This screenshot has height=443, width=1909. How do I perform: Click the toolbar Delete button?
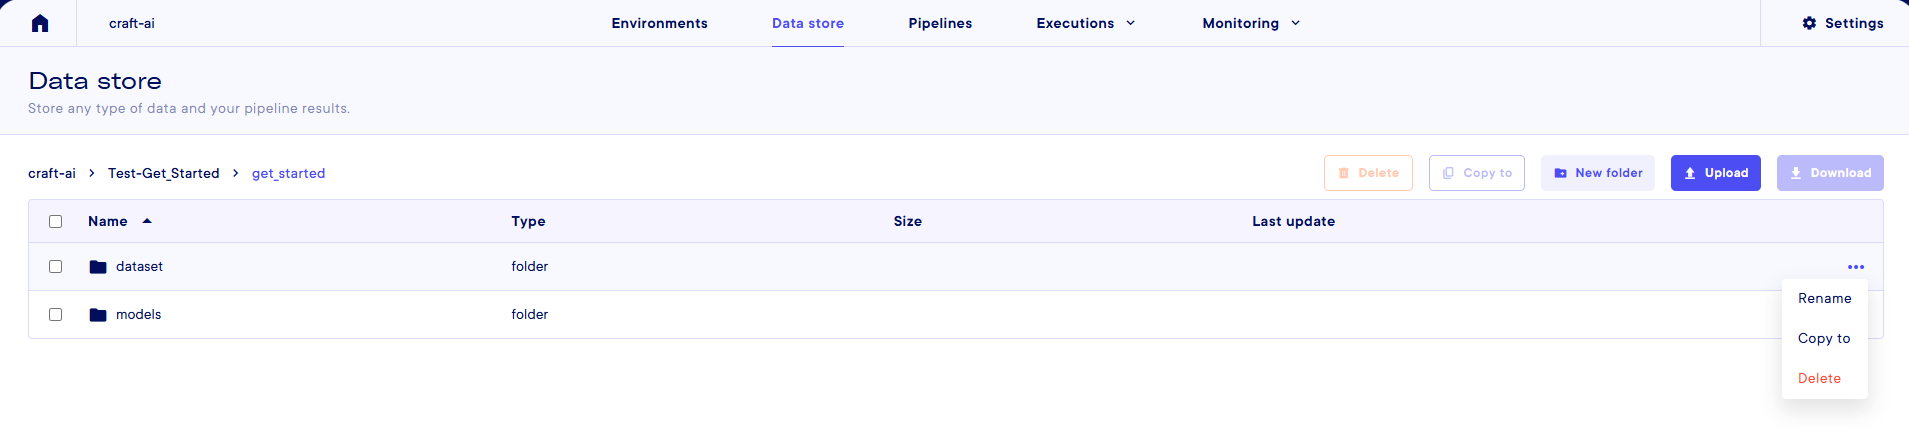point(1368,173)
